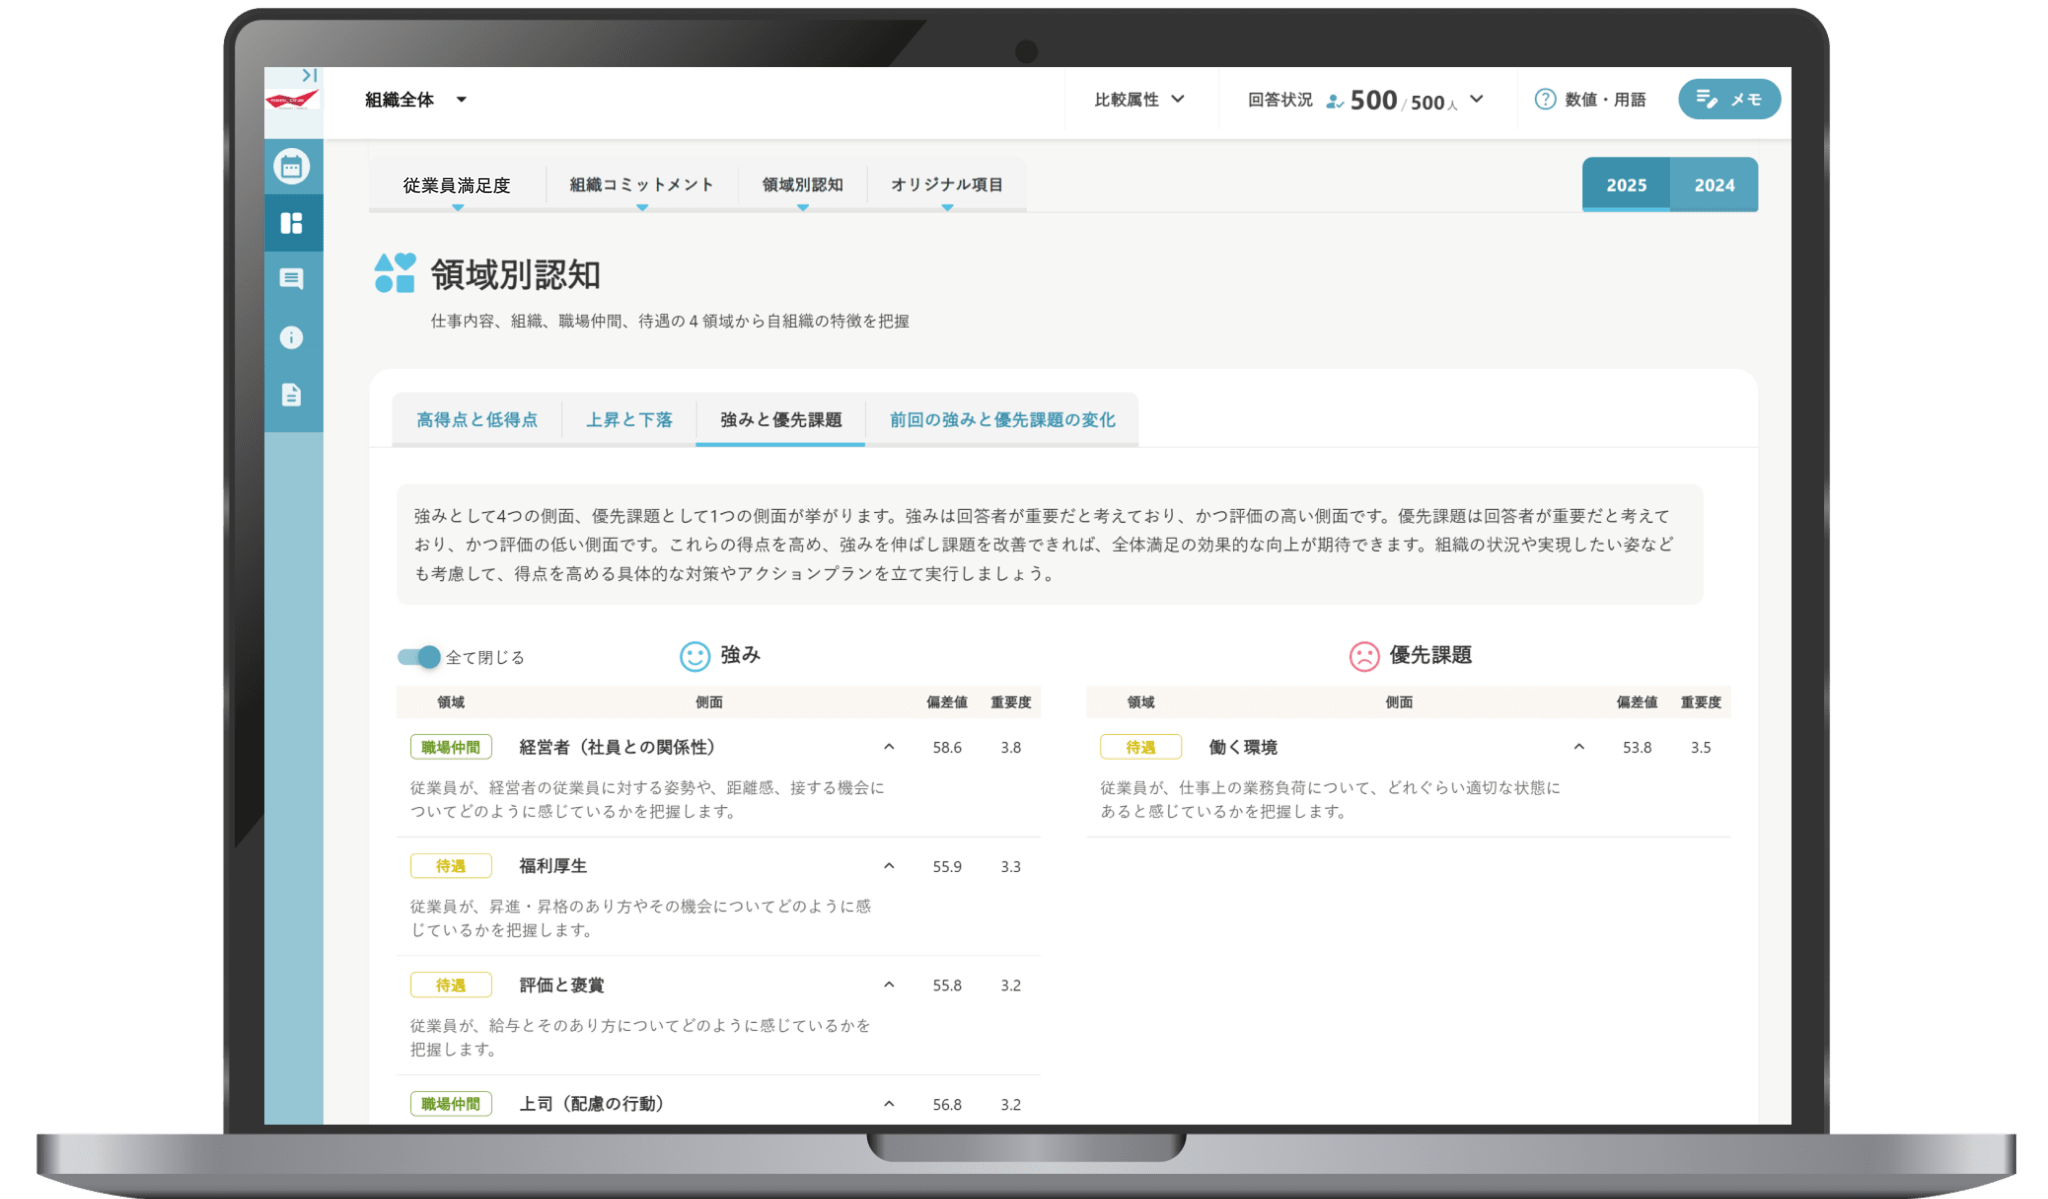Screen dimensions: 2048x1199
Task: Collapse the 働く環境 row using its chevron
Action: coord(1578,746)
